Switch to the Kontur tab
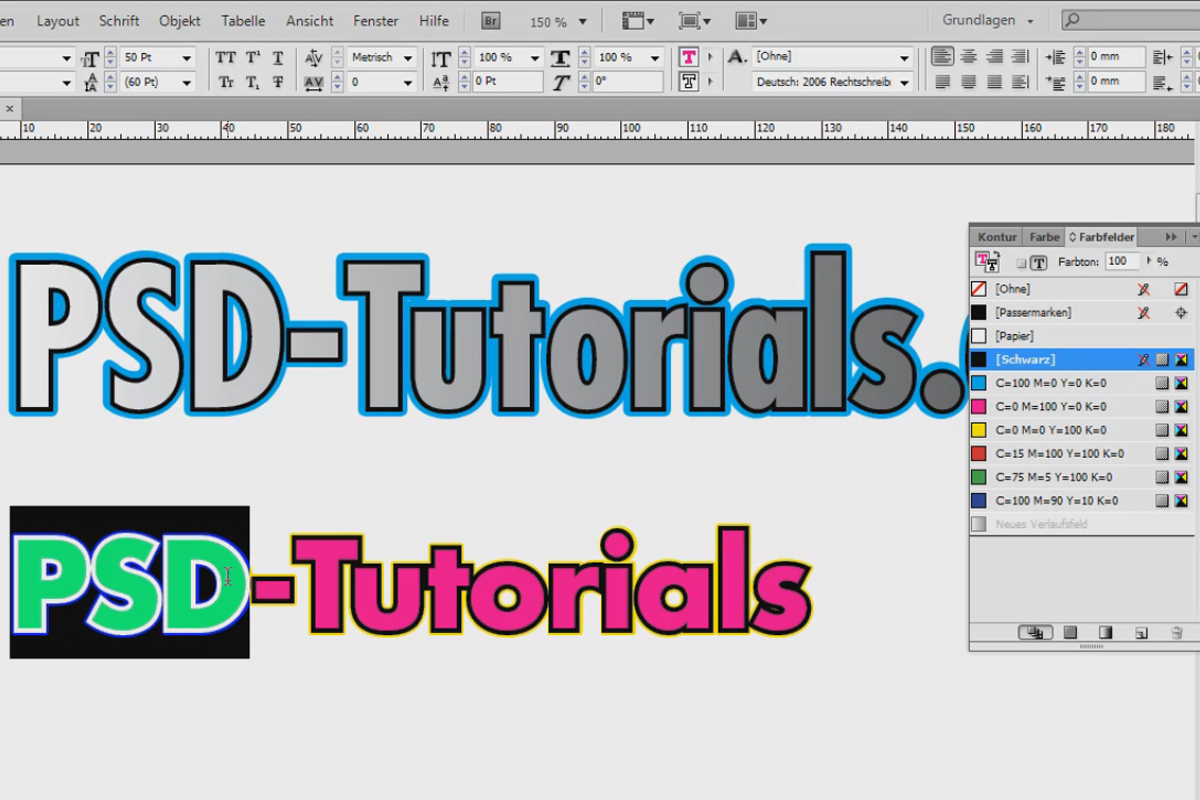This screenshot has height=800, width=1200. tap(996, 237)
